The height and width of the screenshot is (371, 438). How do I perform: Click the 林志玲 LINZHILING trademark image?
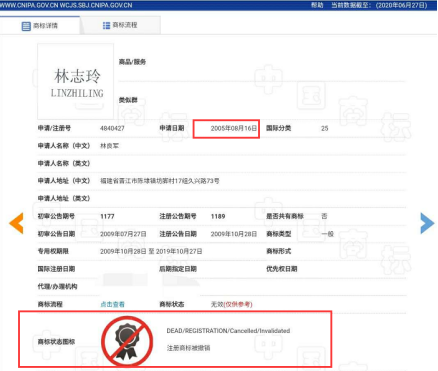tap(76, 81)
